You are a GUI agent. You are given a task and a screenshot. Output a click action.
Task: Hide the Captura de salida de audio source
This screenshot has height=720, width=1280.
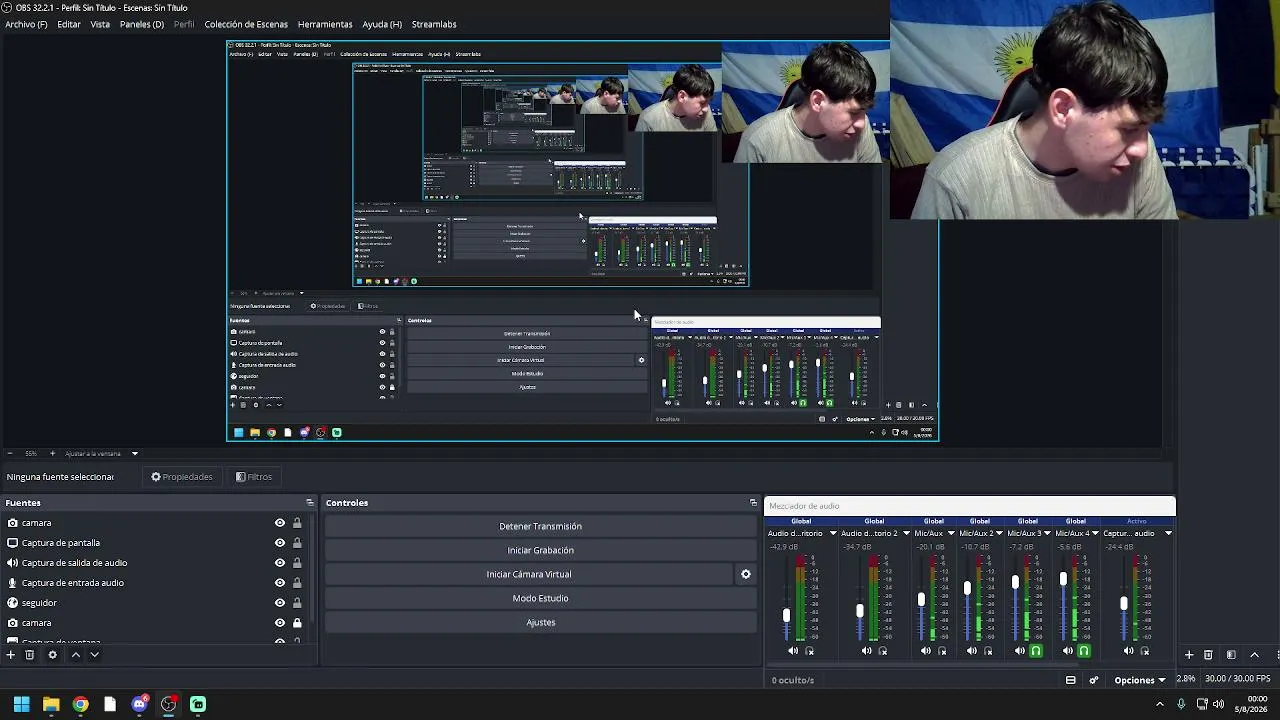coord(280,563)
